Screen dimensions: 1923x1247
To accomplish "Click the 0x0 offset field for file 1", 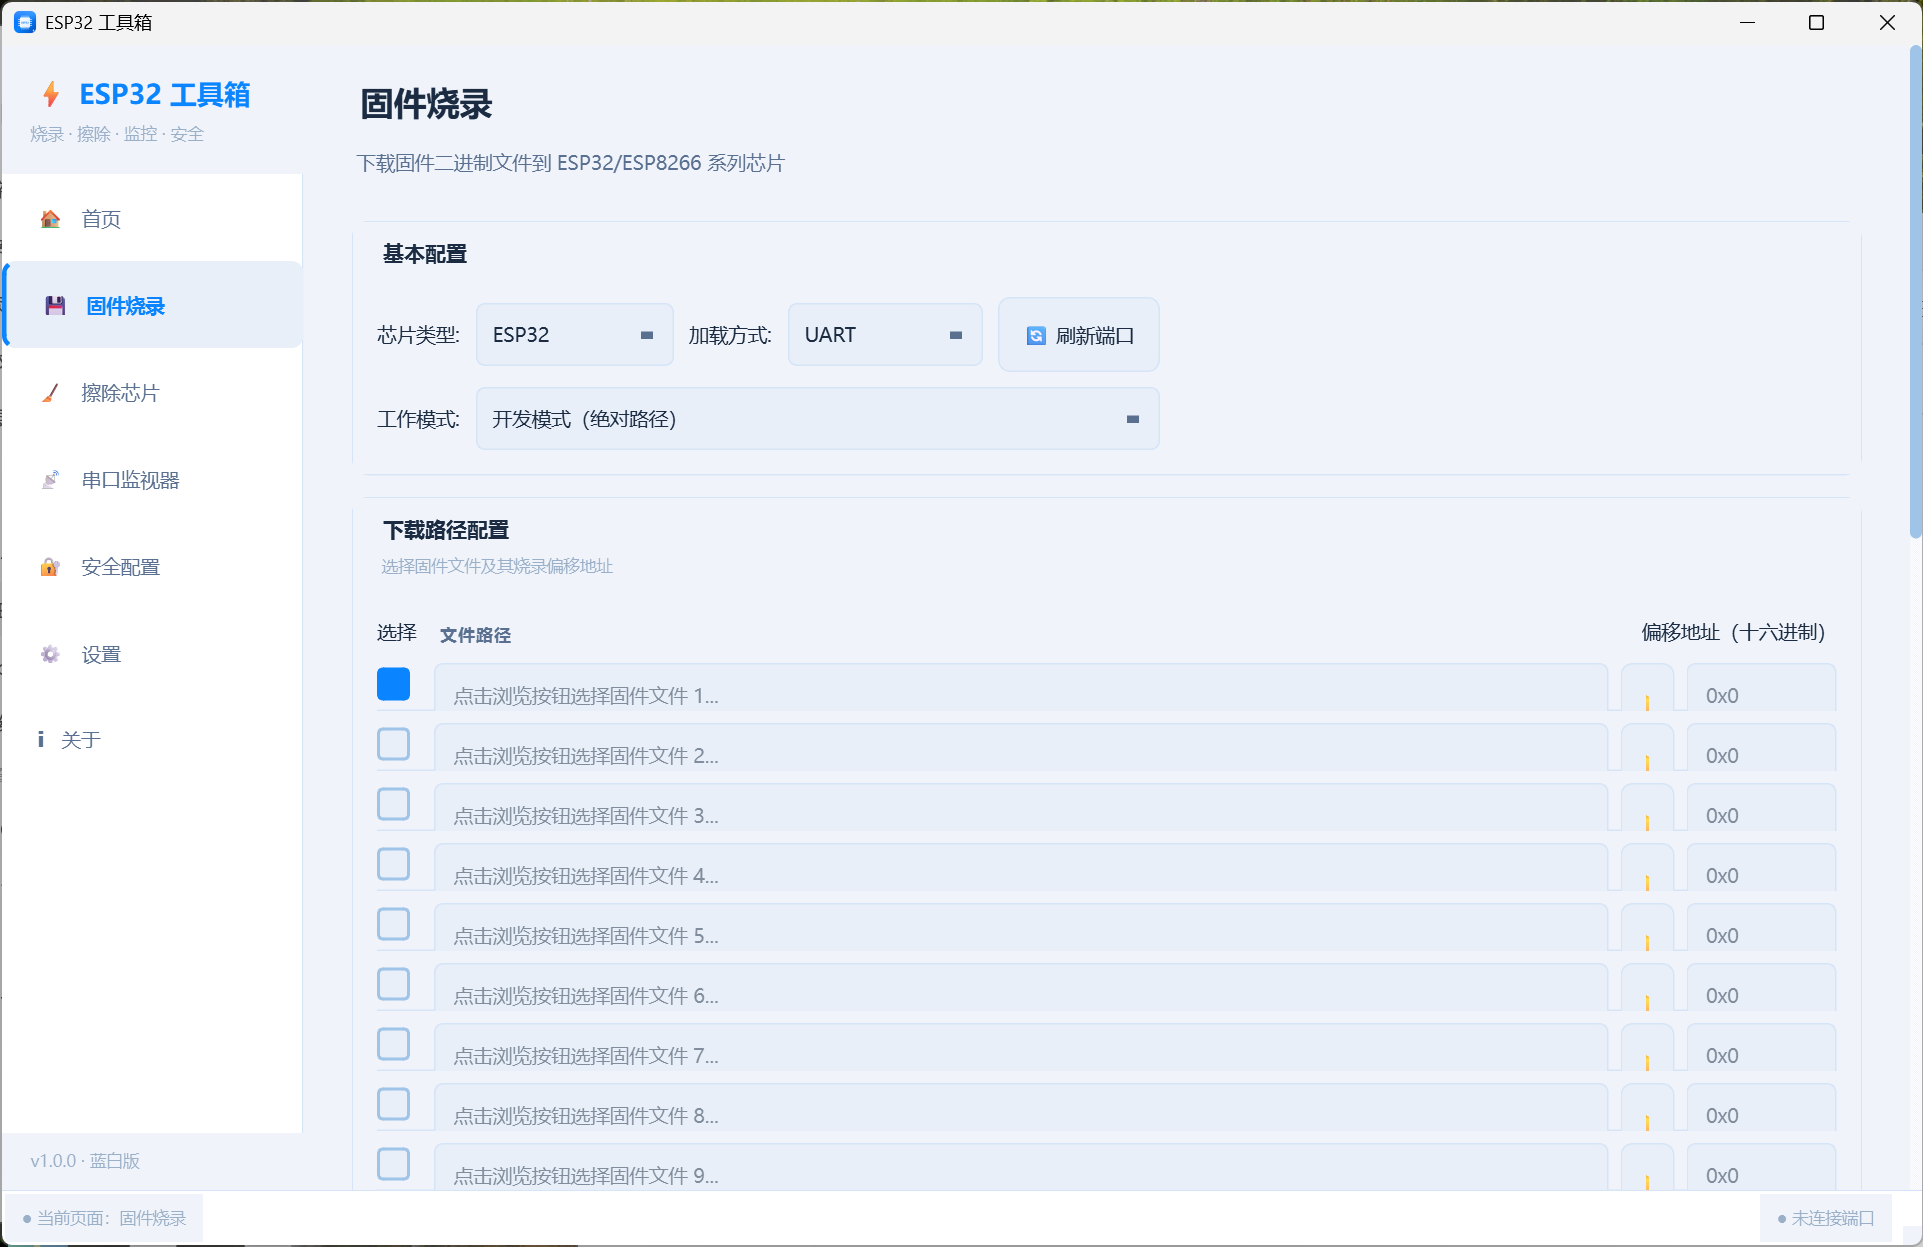I will pyautogui.click(x=1761, y=688).
